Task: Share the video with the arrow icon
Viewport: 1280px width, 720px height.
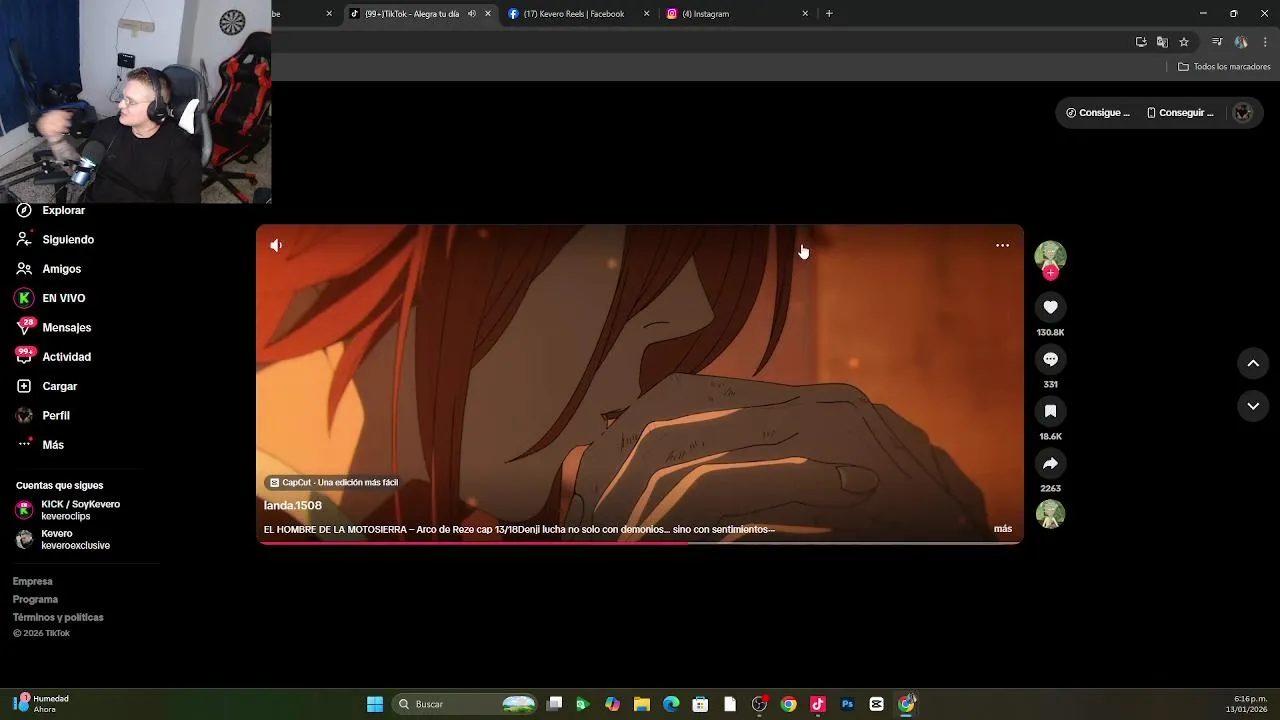Action: 1050,463
